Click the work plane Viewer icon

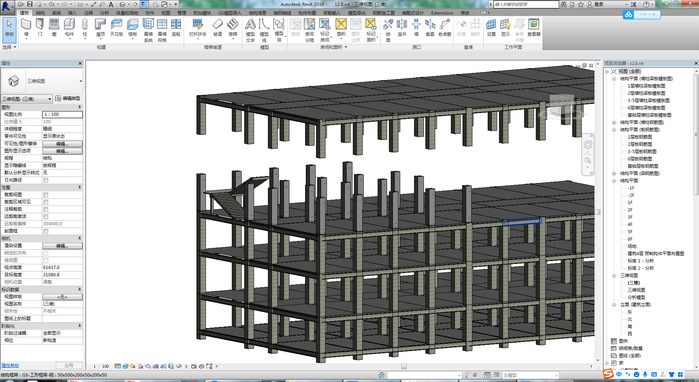534,27
